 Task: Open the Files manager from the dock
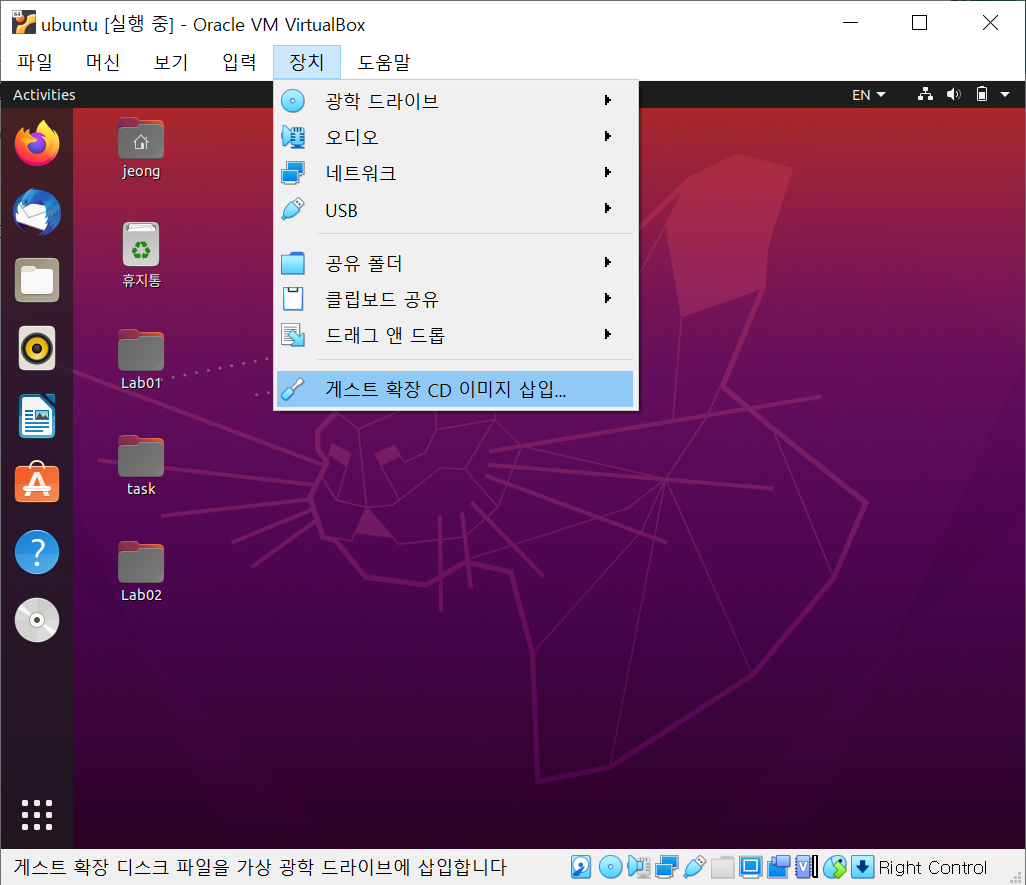pos(37,280)
